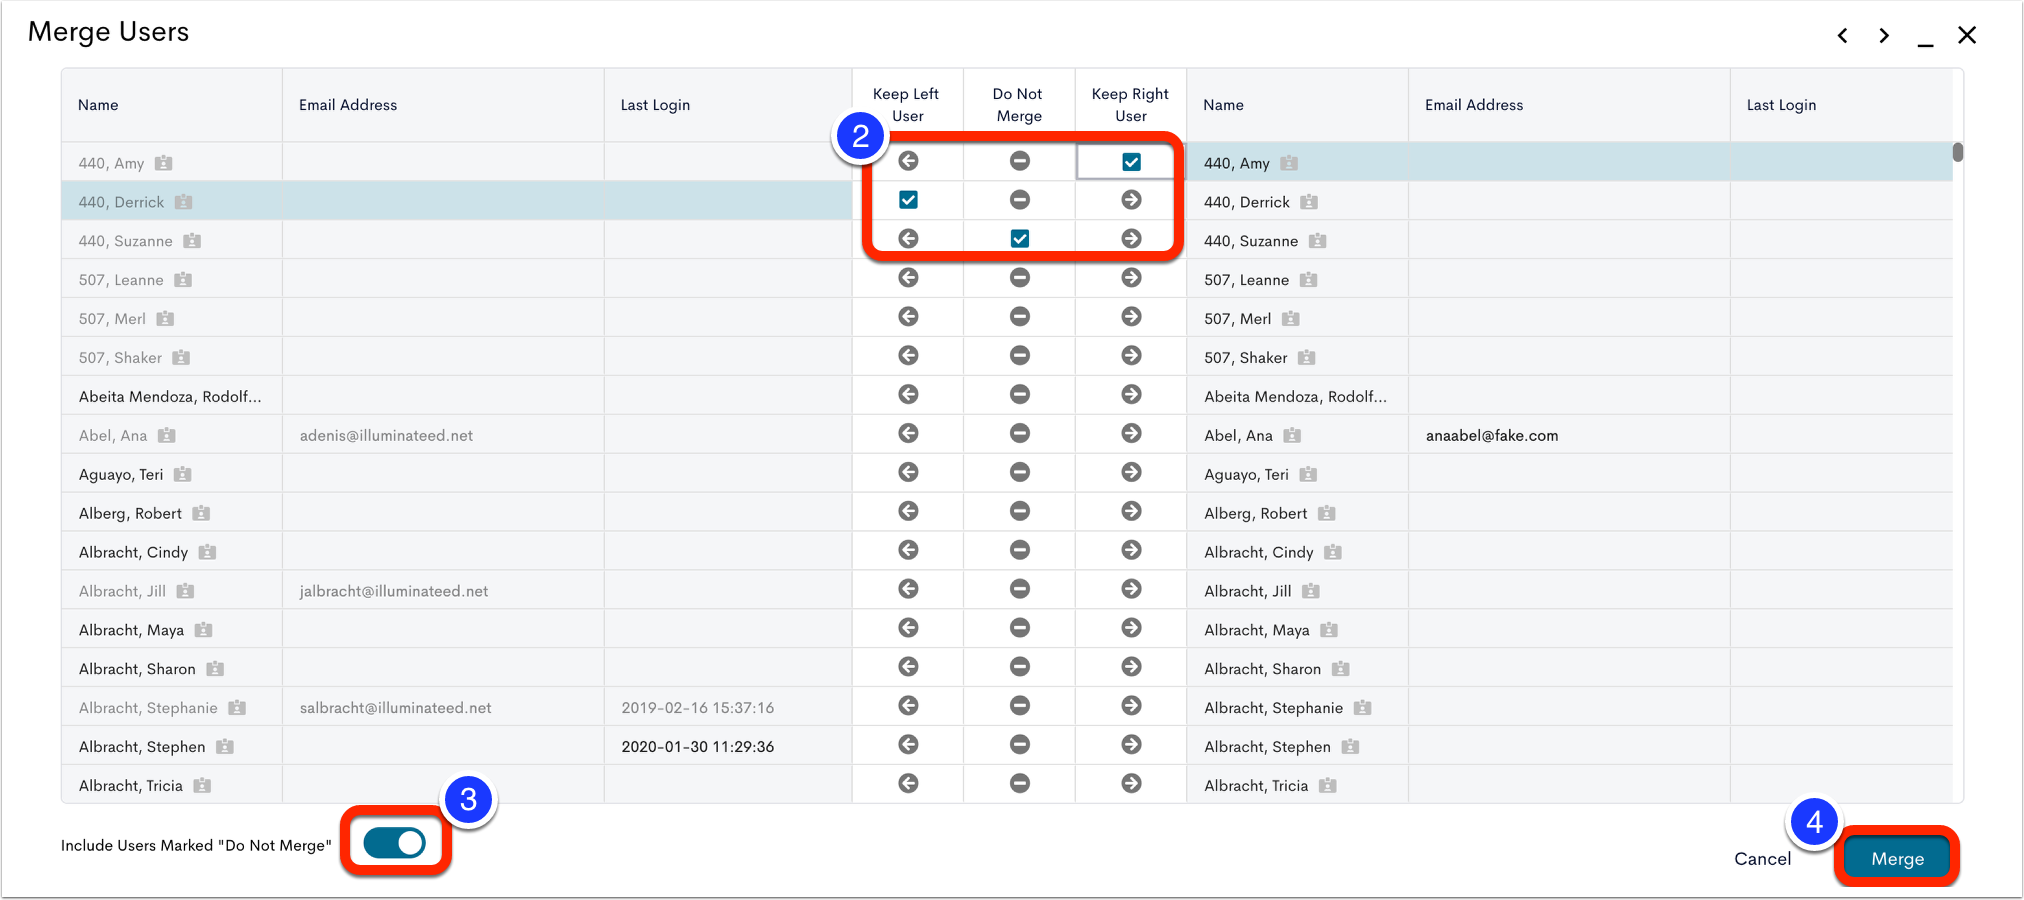Click Keep Left arrow for Aguayo, Teri
The image size is (2024, 900).
pos(908,472)
